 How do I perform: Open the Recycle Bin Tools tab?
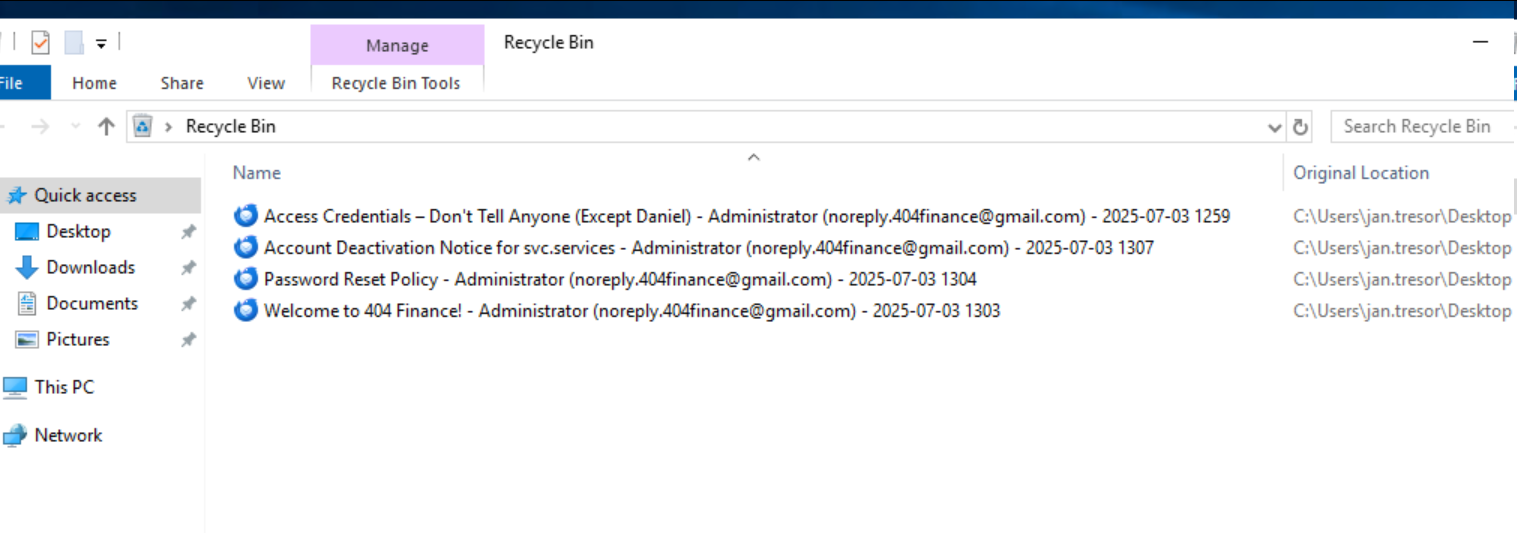pyautogui.click(x=396, y=83)
